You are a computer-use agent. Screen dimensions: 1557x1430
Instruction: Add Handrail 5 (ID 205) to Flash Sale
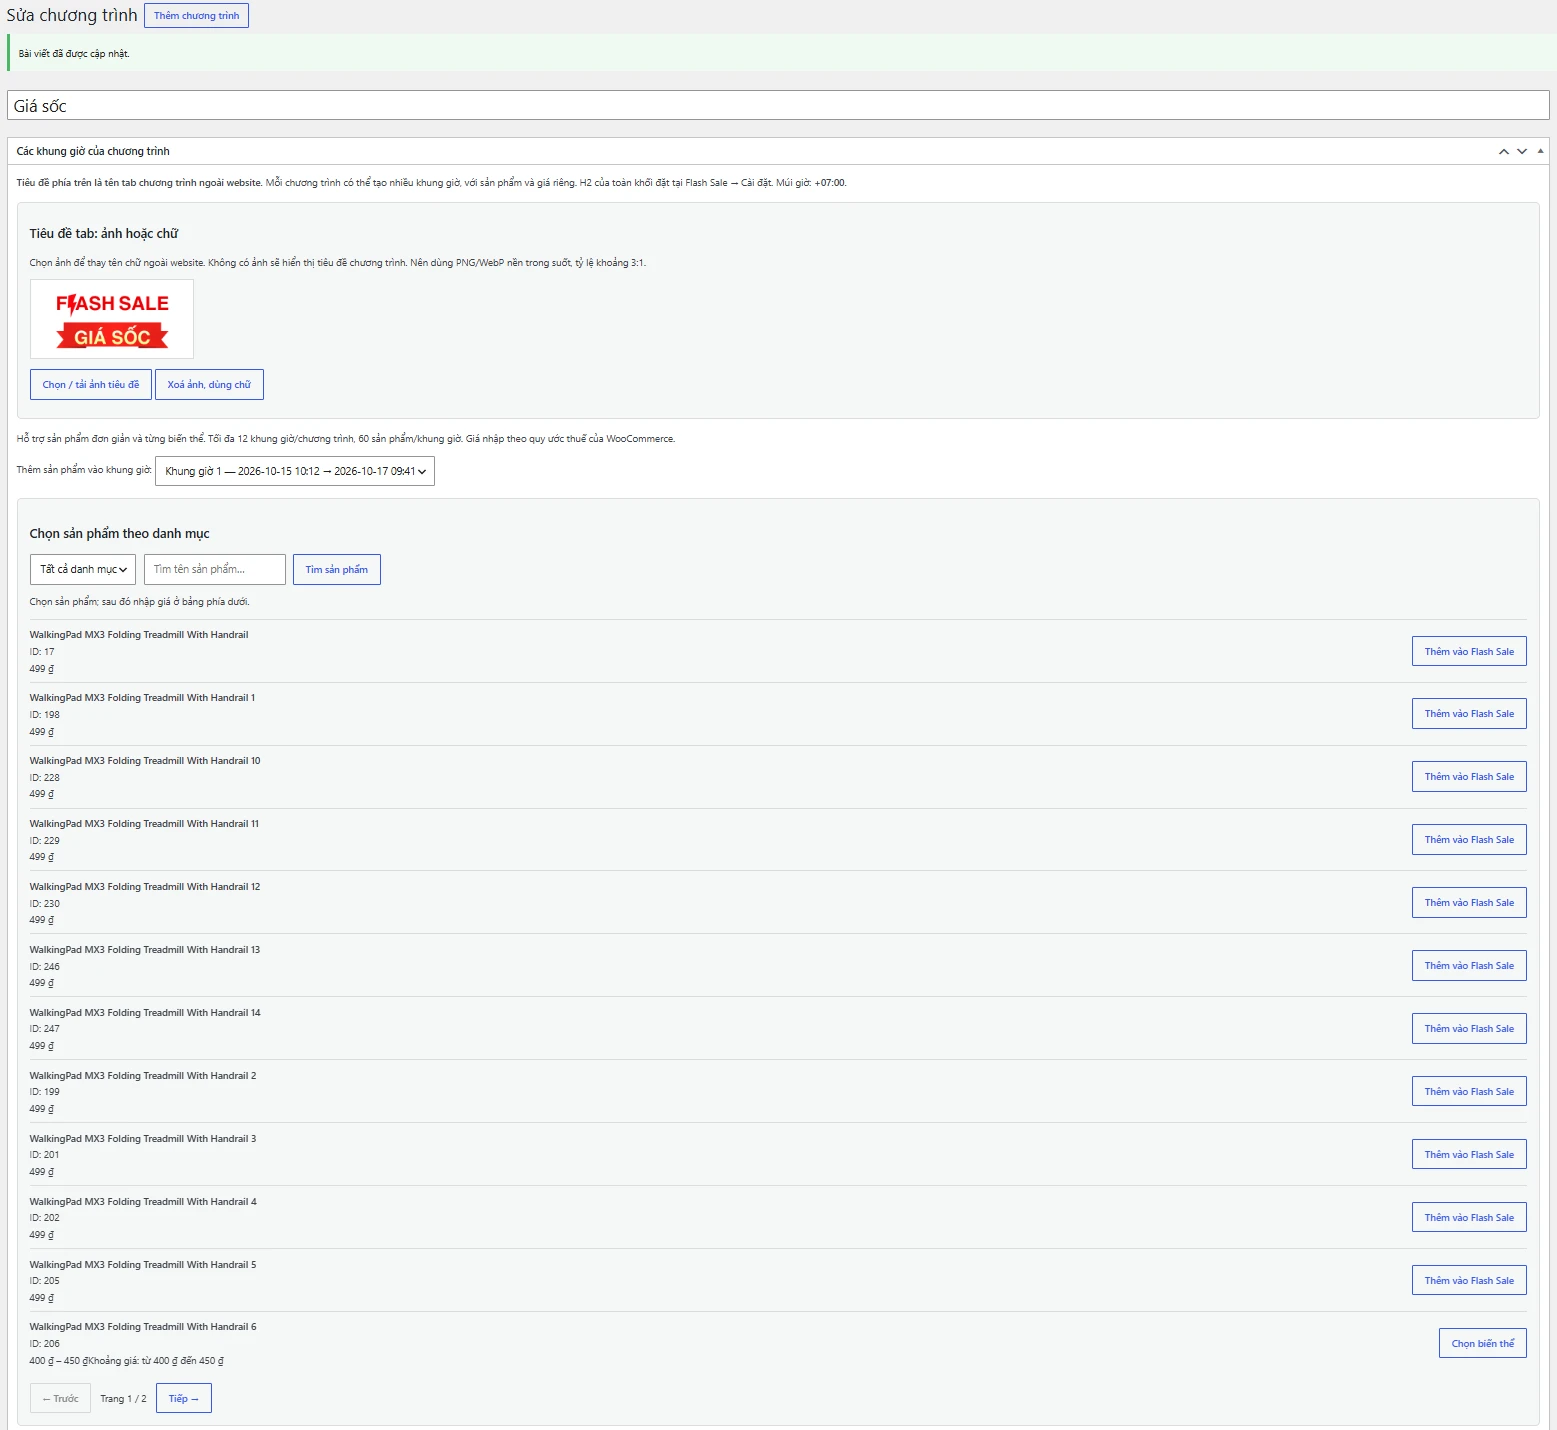[1469, 1281]
